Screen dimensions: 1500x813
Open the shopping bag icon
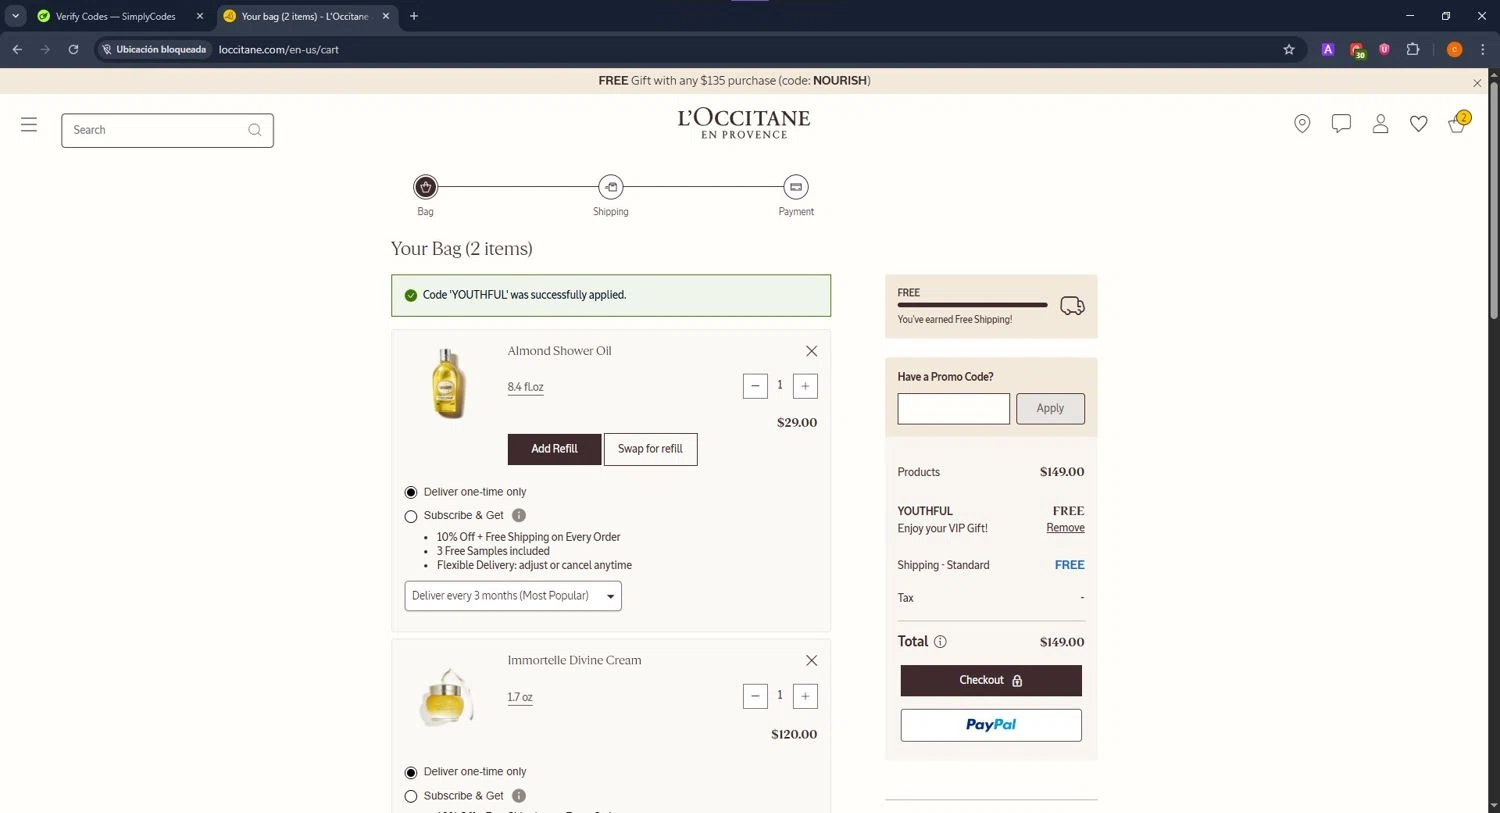1458,123
